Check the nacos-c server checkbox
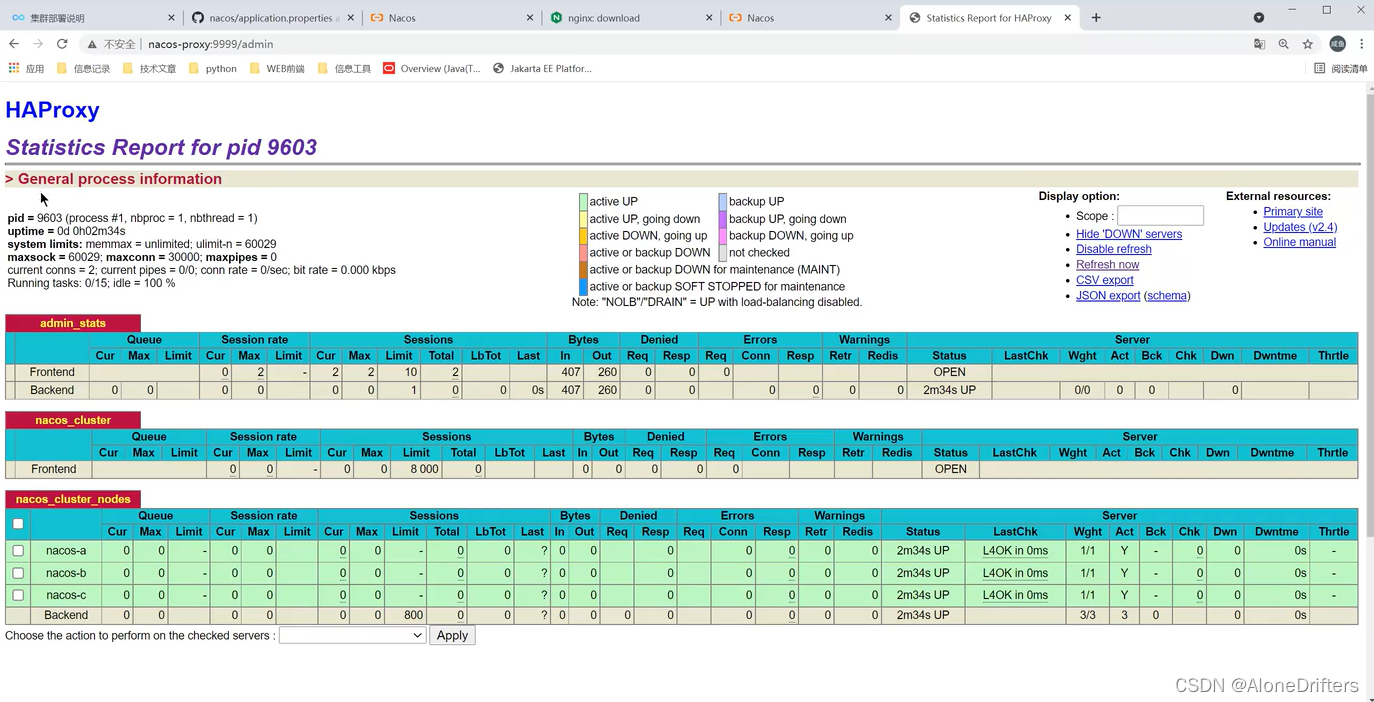Viewport: 1374px width, 702px height. 18,595
